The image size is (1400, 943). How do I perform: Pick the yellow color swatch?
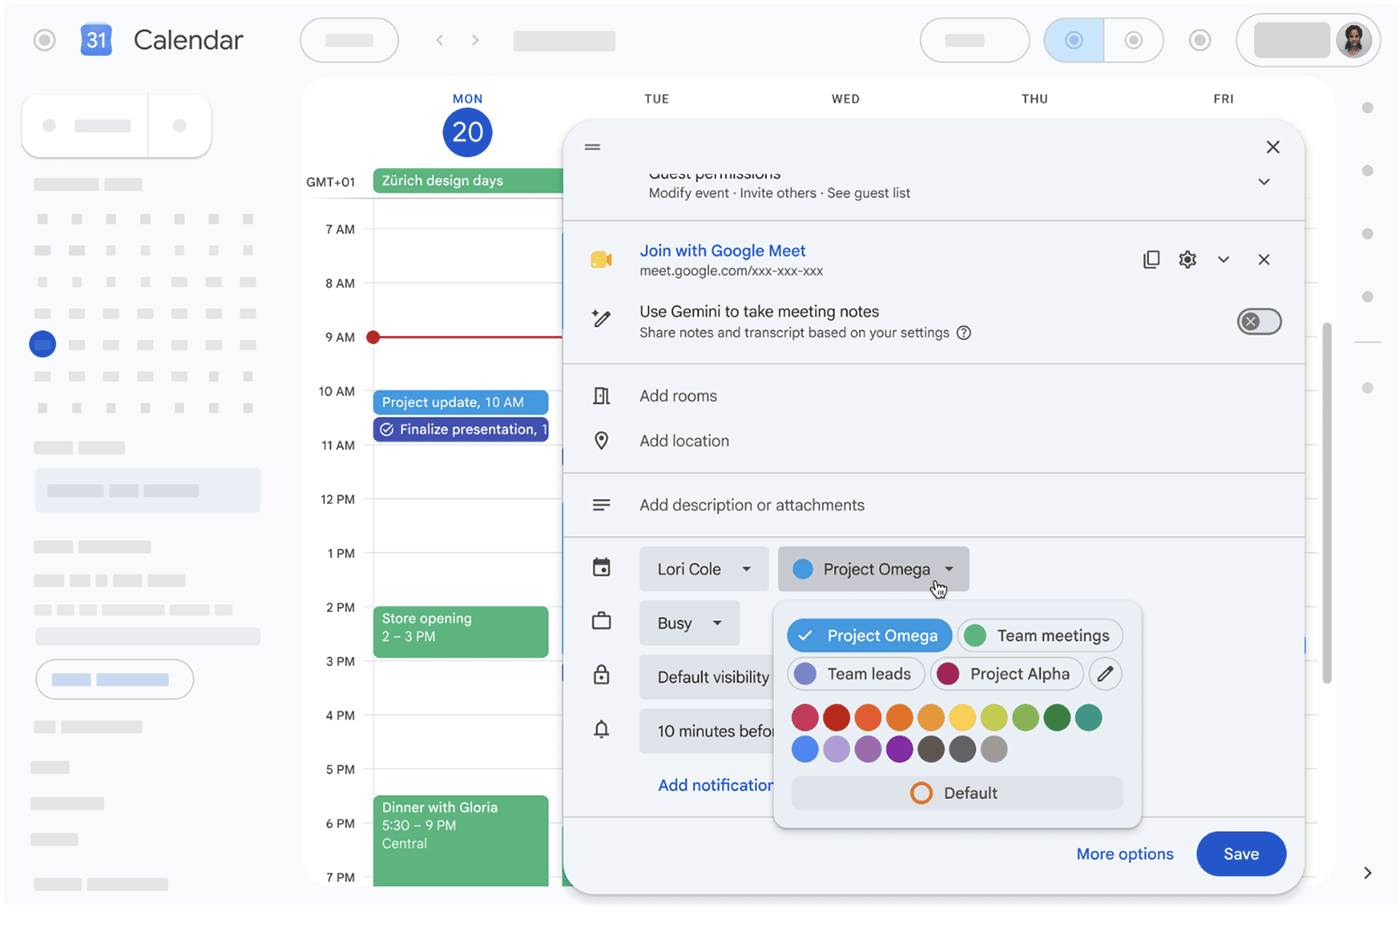click(962, 717)
